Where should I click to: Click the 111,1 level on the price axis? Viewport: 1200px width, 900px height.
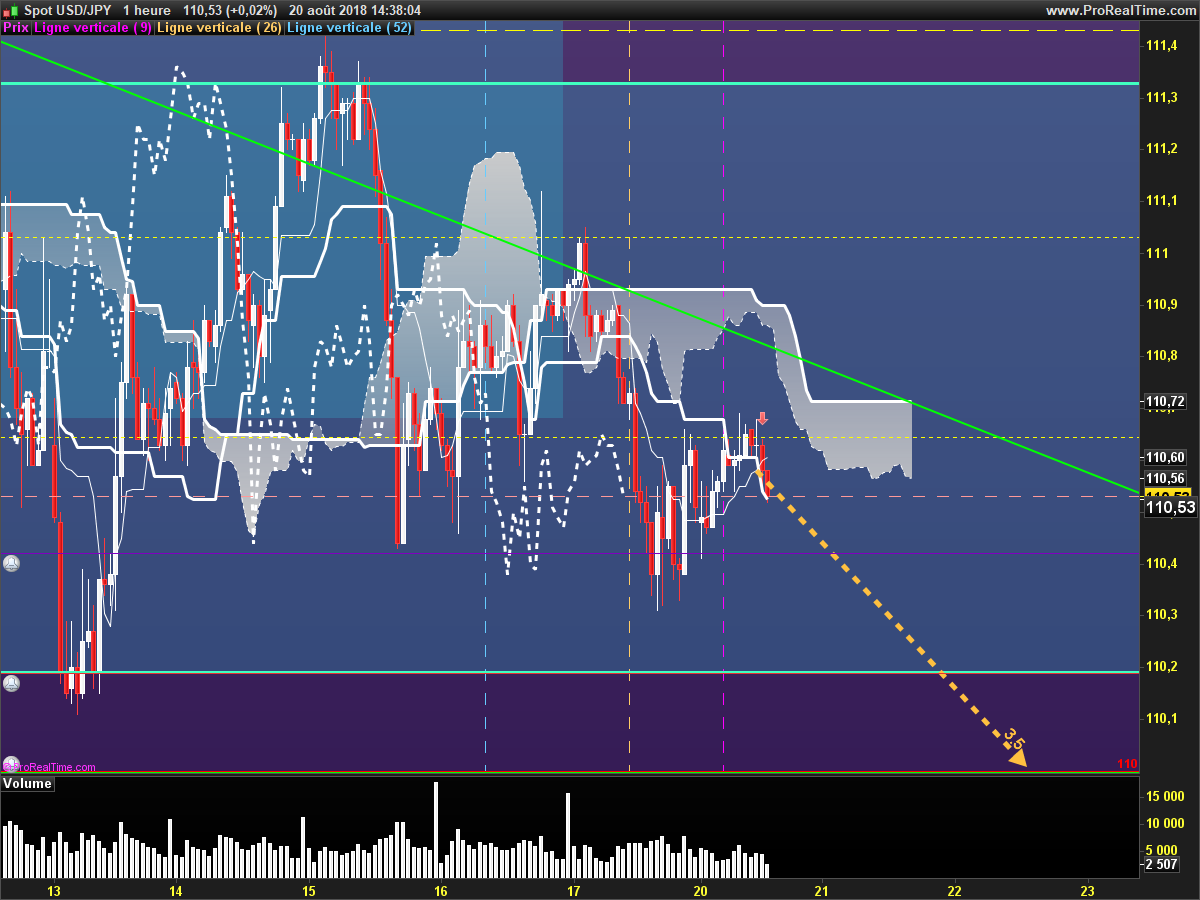point(1161,201)
